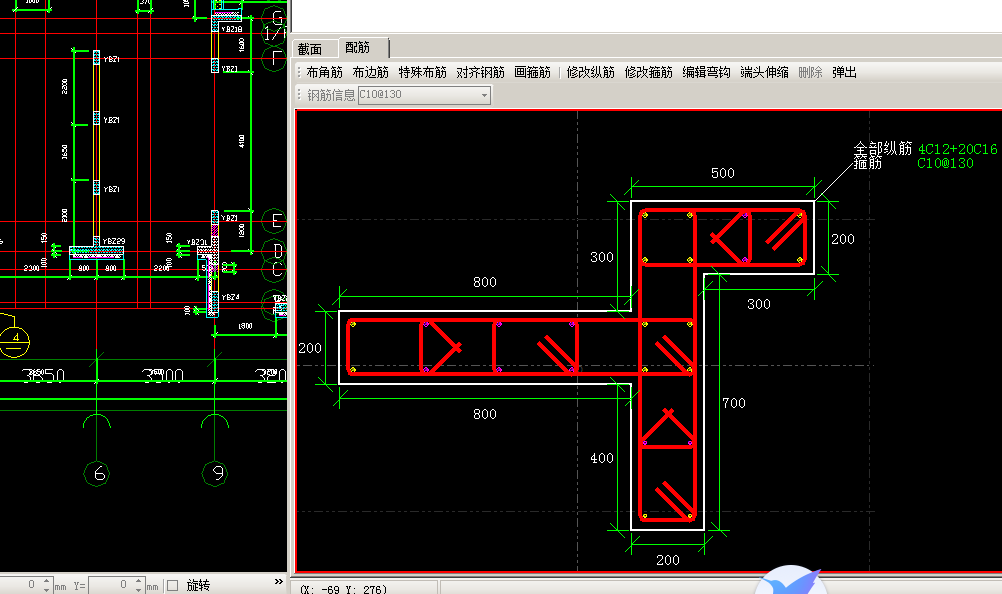Click the coordinate readout (X: -69 Y: 276)

point(344,588)
